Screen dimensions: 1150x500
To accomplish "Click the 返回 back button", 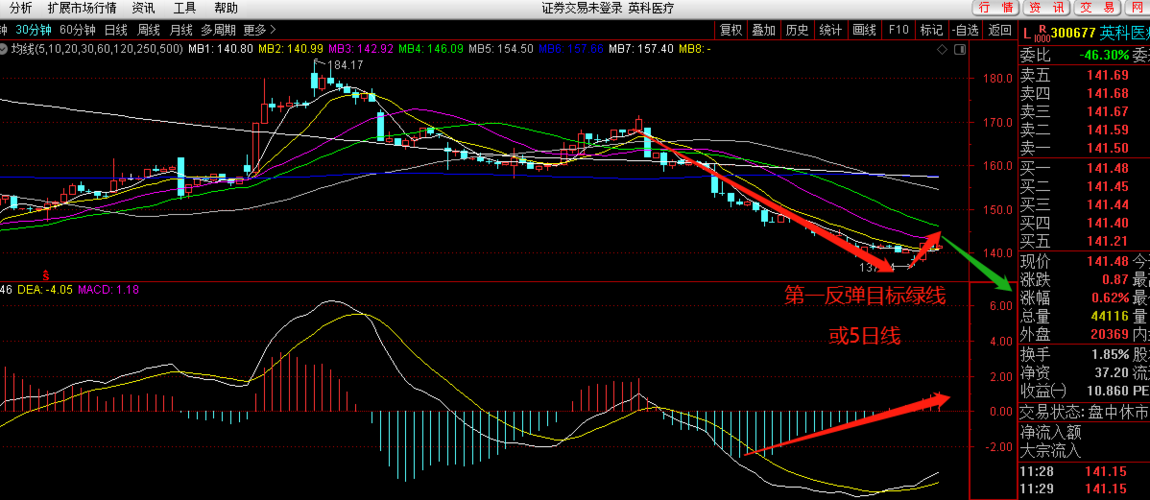I will pos(999,30).
